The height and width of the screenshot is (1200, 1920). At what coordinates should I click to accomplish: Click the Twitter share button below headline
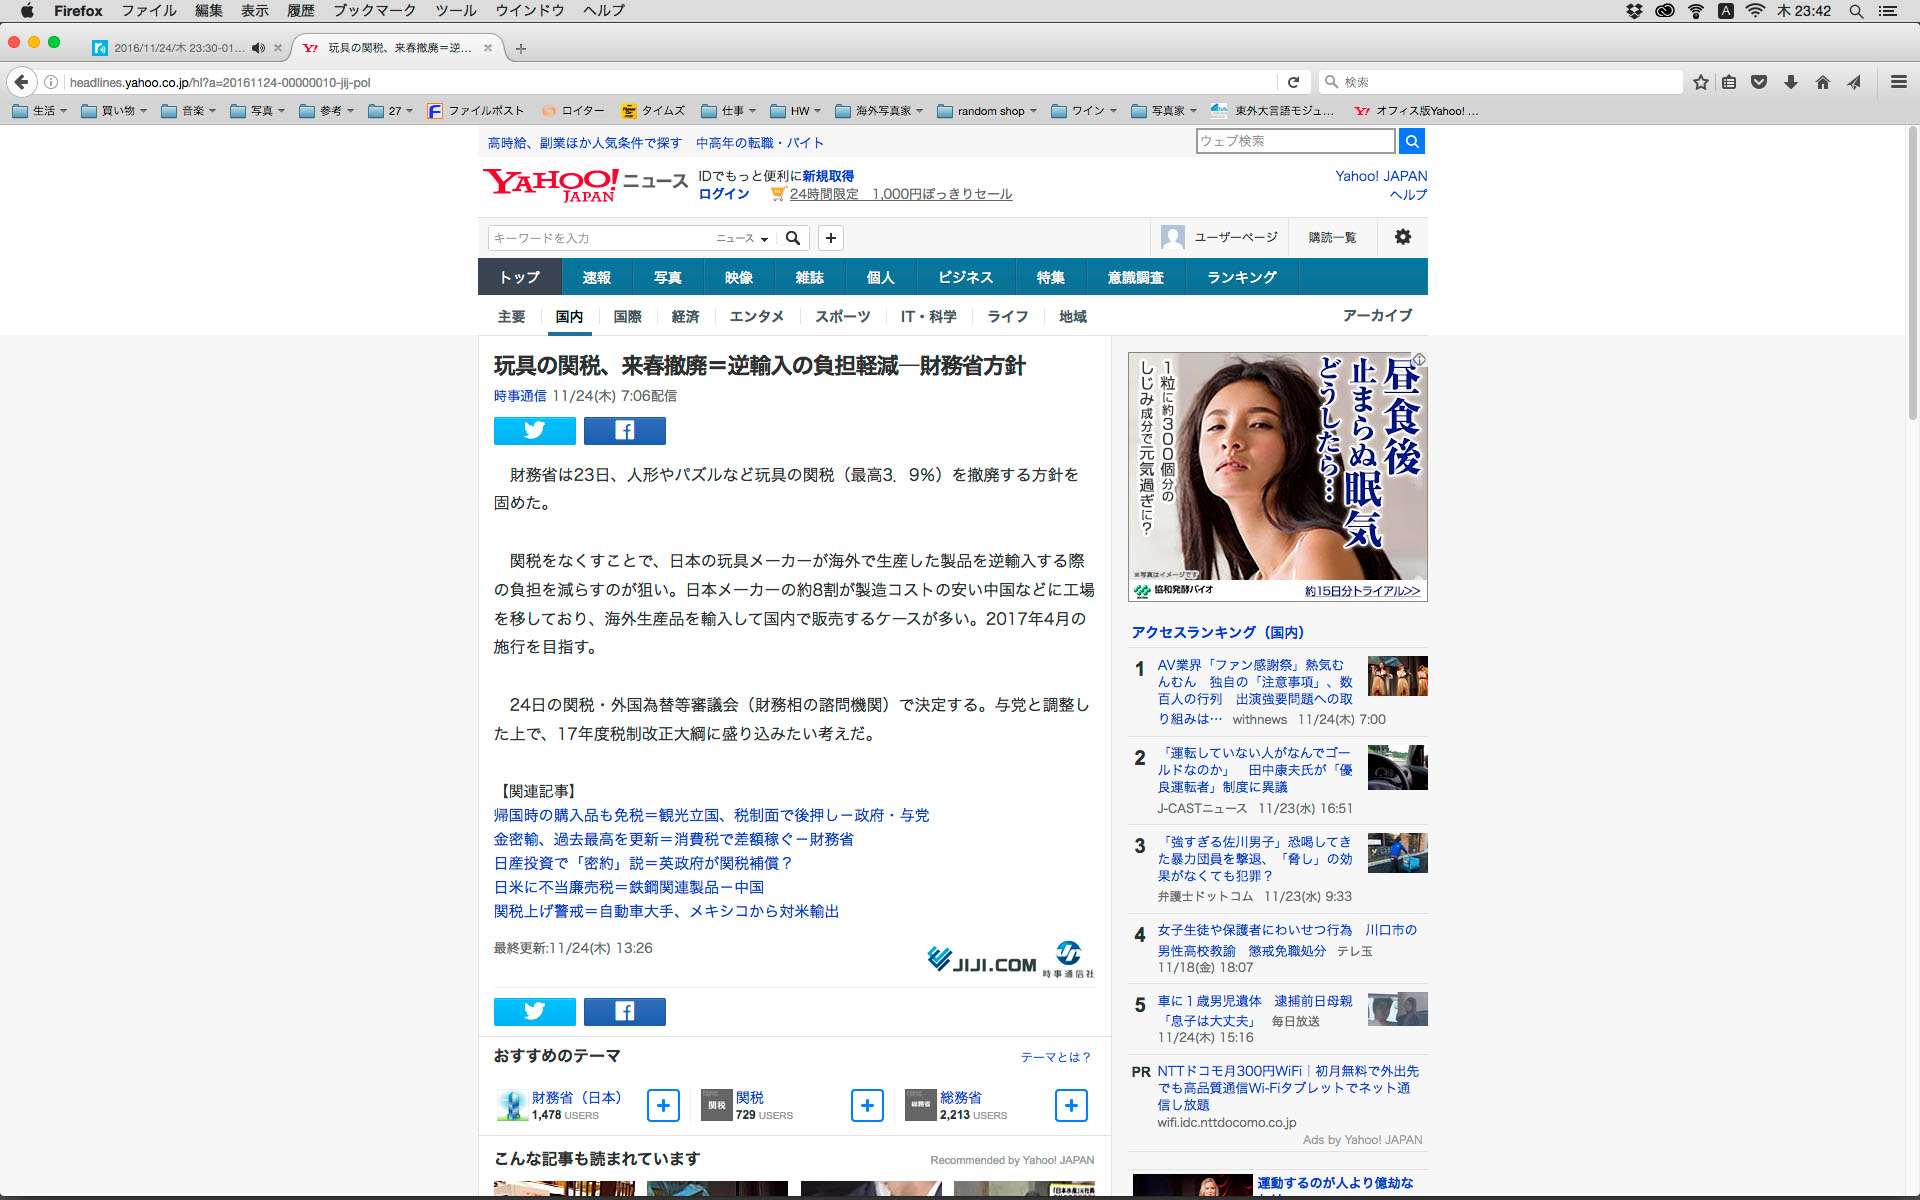coord(534,431)
